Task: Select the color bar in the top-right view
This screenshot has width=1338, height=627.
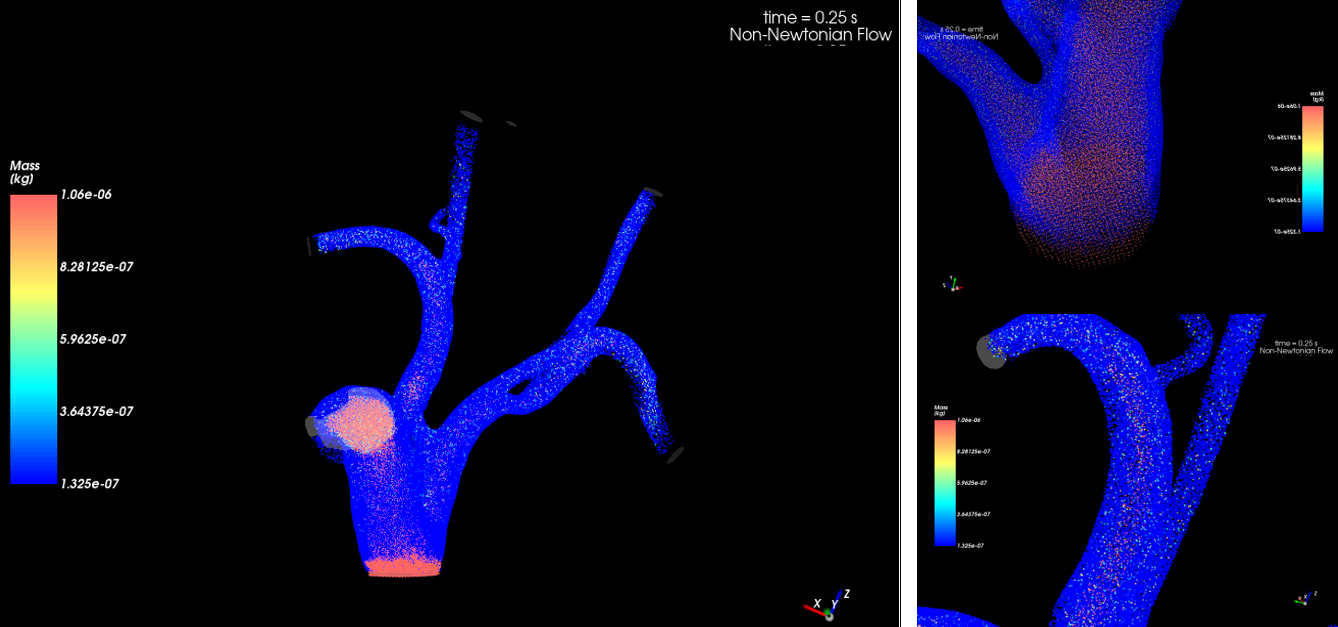Action: click(x=1313, y=168)
